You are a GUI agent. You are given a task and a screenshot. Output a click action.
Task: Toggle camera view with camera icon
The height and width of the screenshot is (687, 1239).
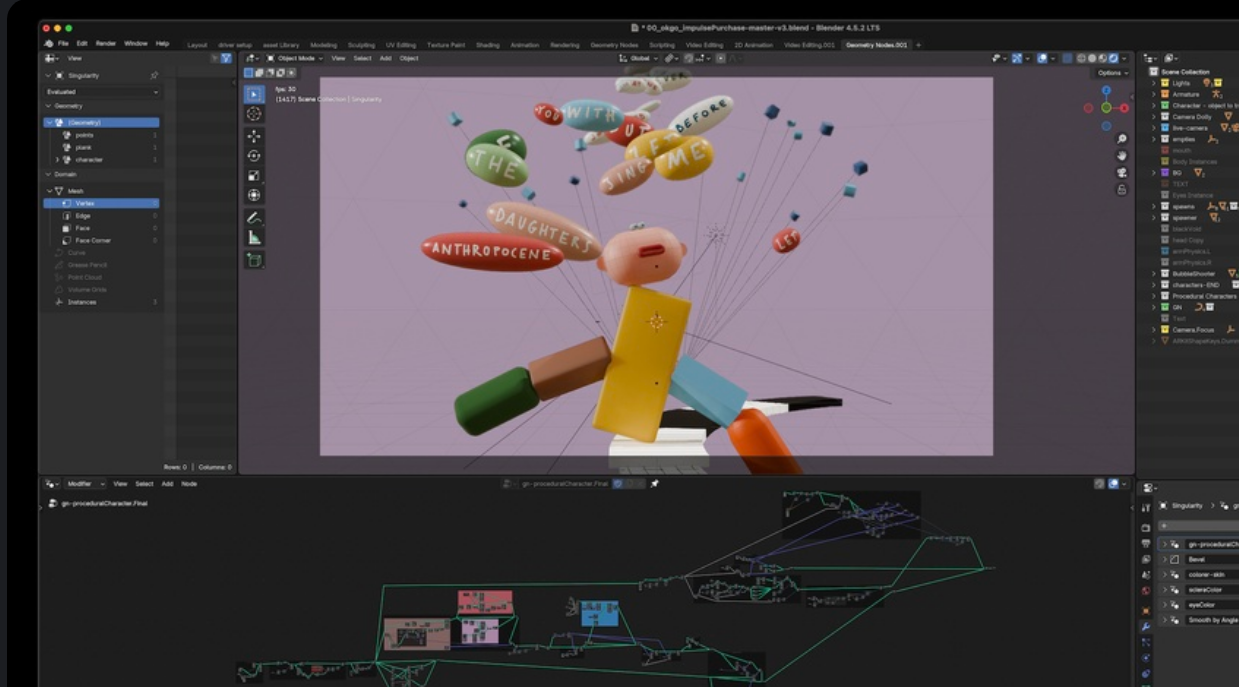(1122, 172)
